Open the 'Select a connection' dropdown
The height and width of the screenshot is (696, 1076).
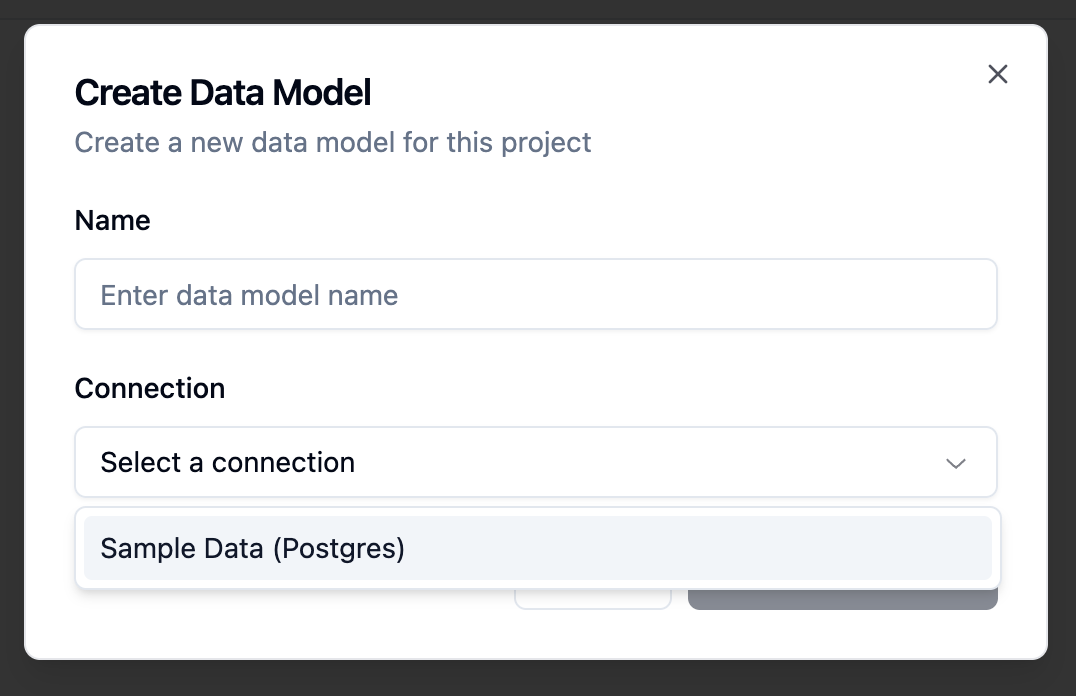[536, 462]
